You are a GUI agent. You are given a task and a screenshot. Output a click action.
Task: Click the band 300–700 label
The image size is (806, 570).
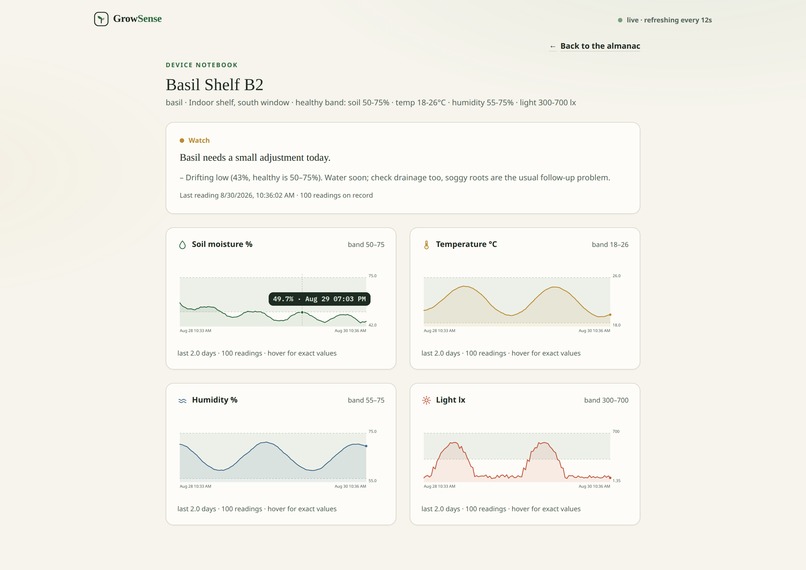point(606,400)
